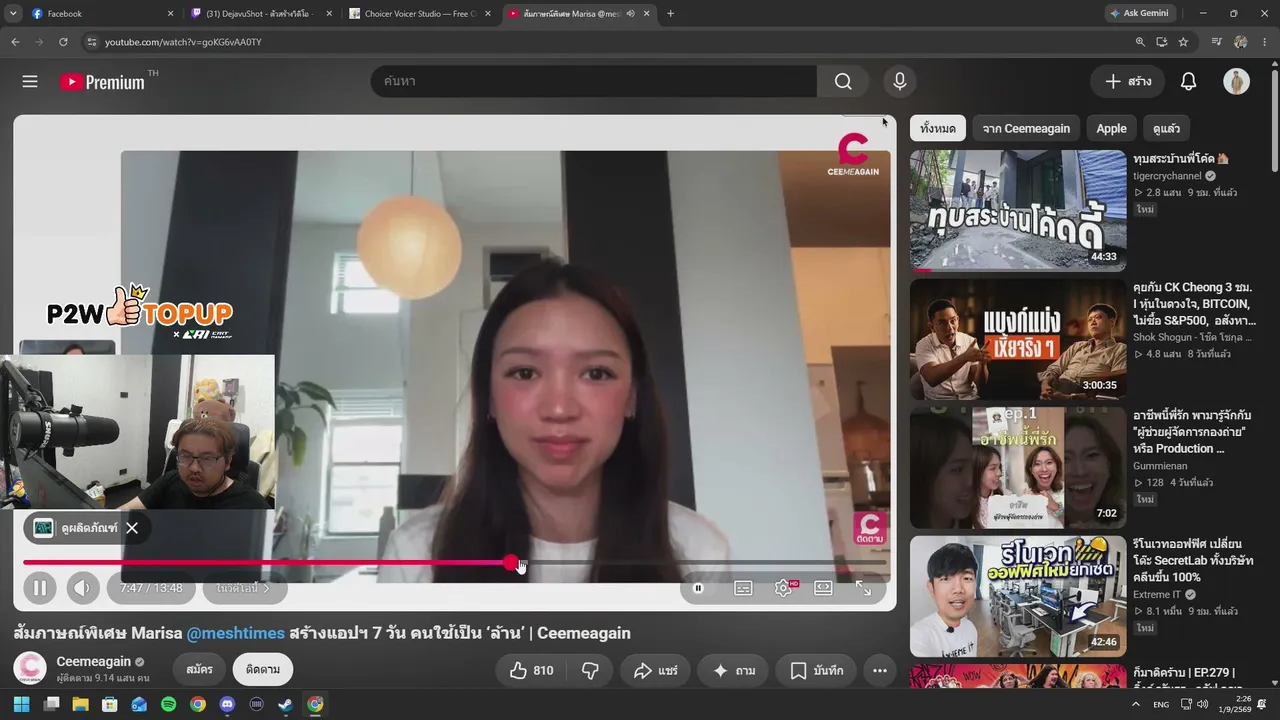Open the สร้าง create menu
The height and width of the screenshot is (720, 1280).
point(1127,82)
